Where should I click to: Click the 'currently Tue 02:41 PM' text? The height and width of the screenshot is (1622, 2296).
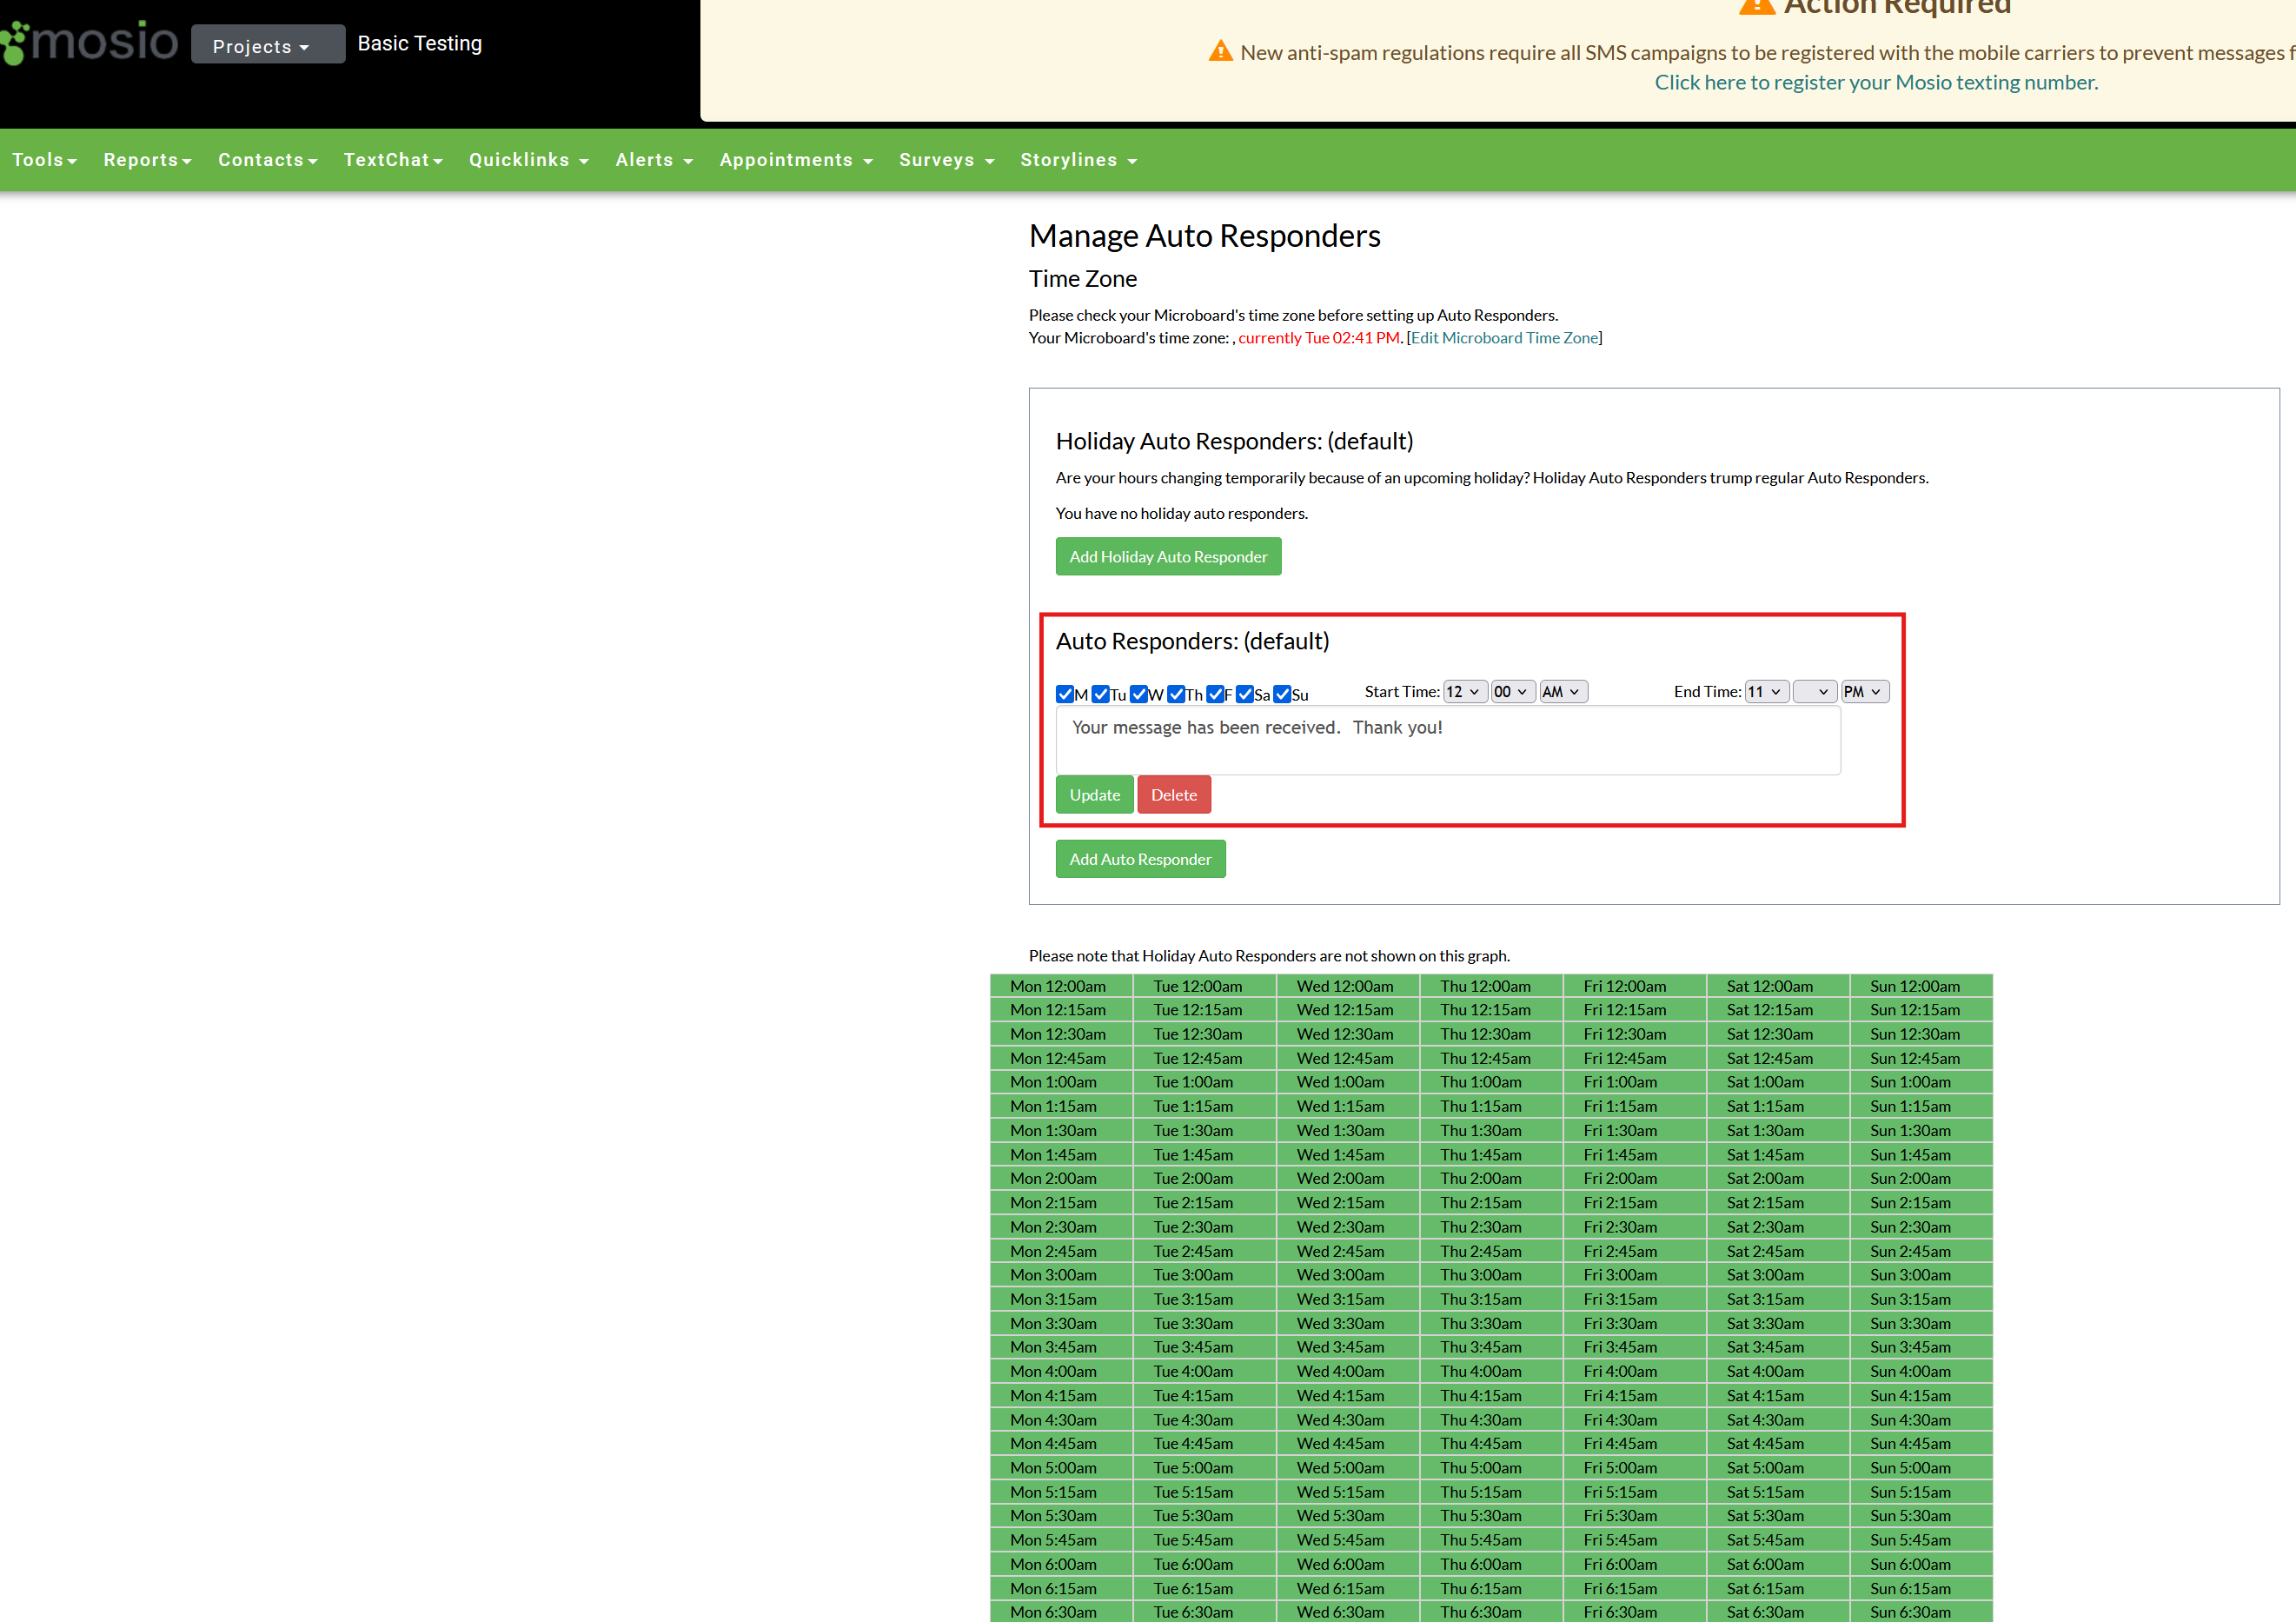point(1319,338)
